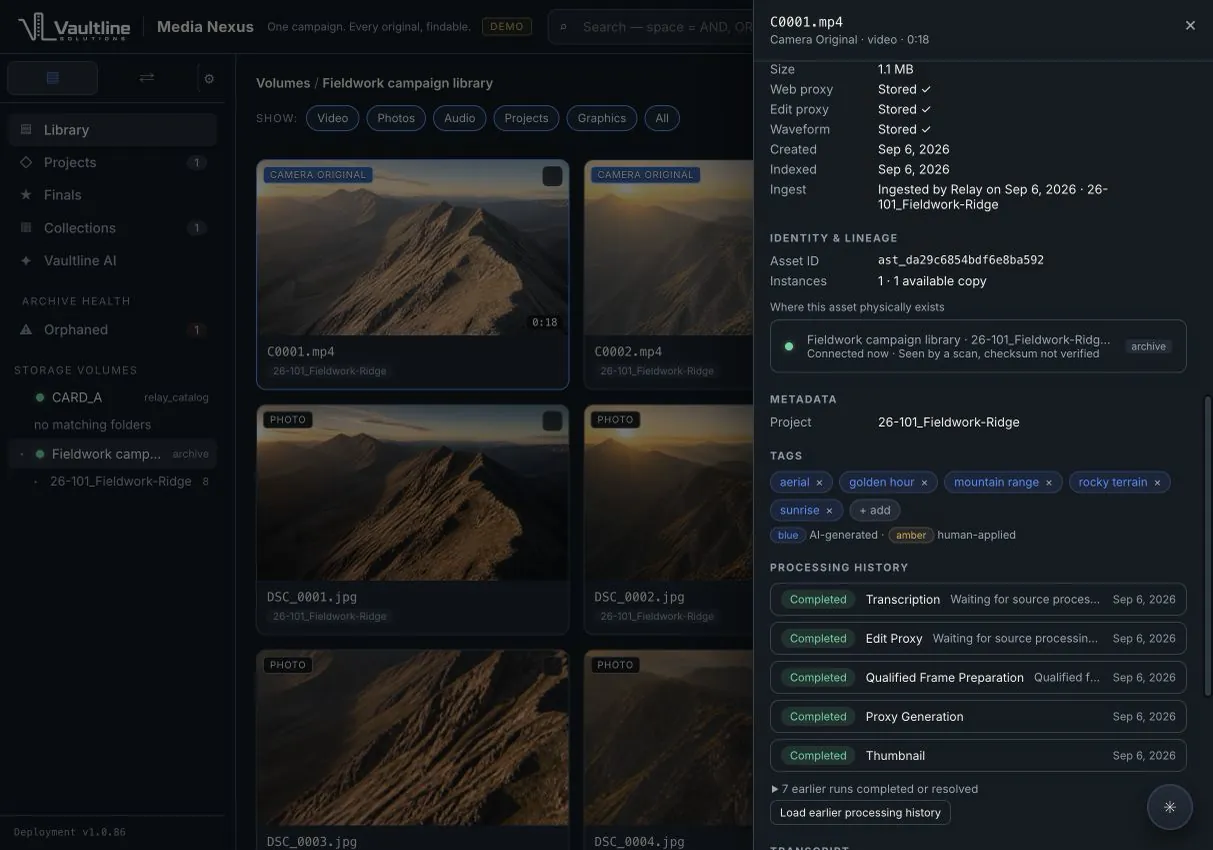Viewport: 1213px width, 850px height.
Task: Open Vaultline AI in the sidebar
Action: pos(112,260)
